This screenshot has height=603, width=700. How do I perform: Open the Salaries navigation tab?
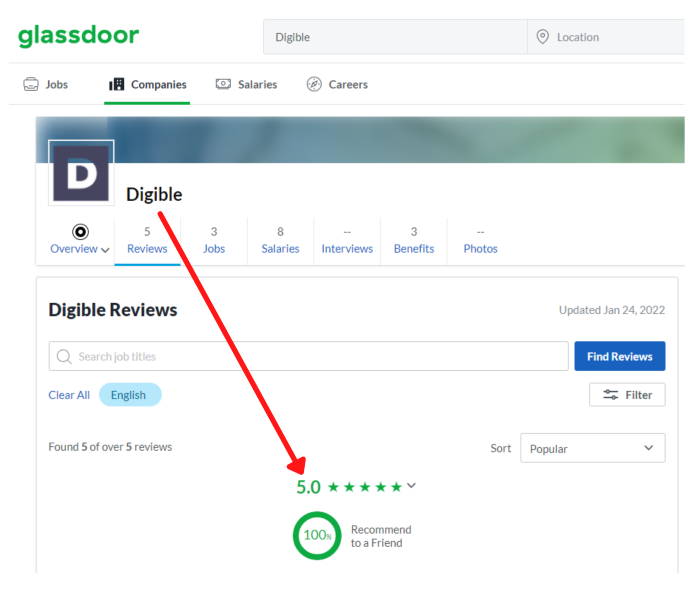pos(246,84)
